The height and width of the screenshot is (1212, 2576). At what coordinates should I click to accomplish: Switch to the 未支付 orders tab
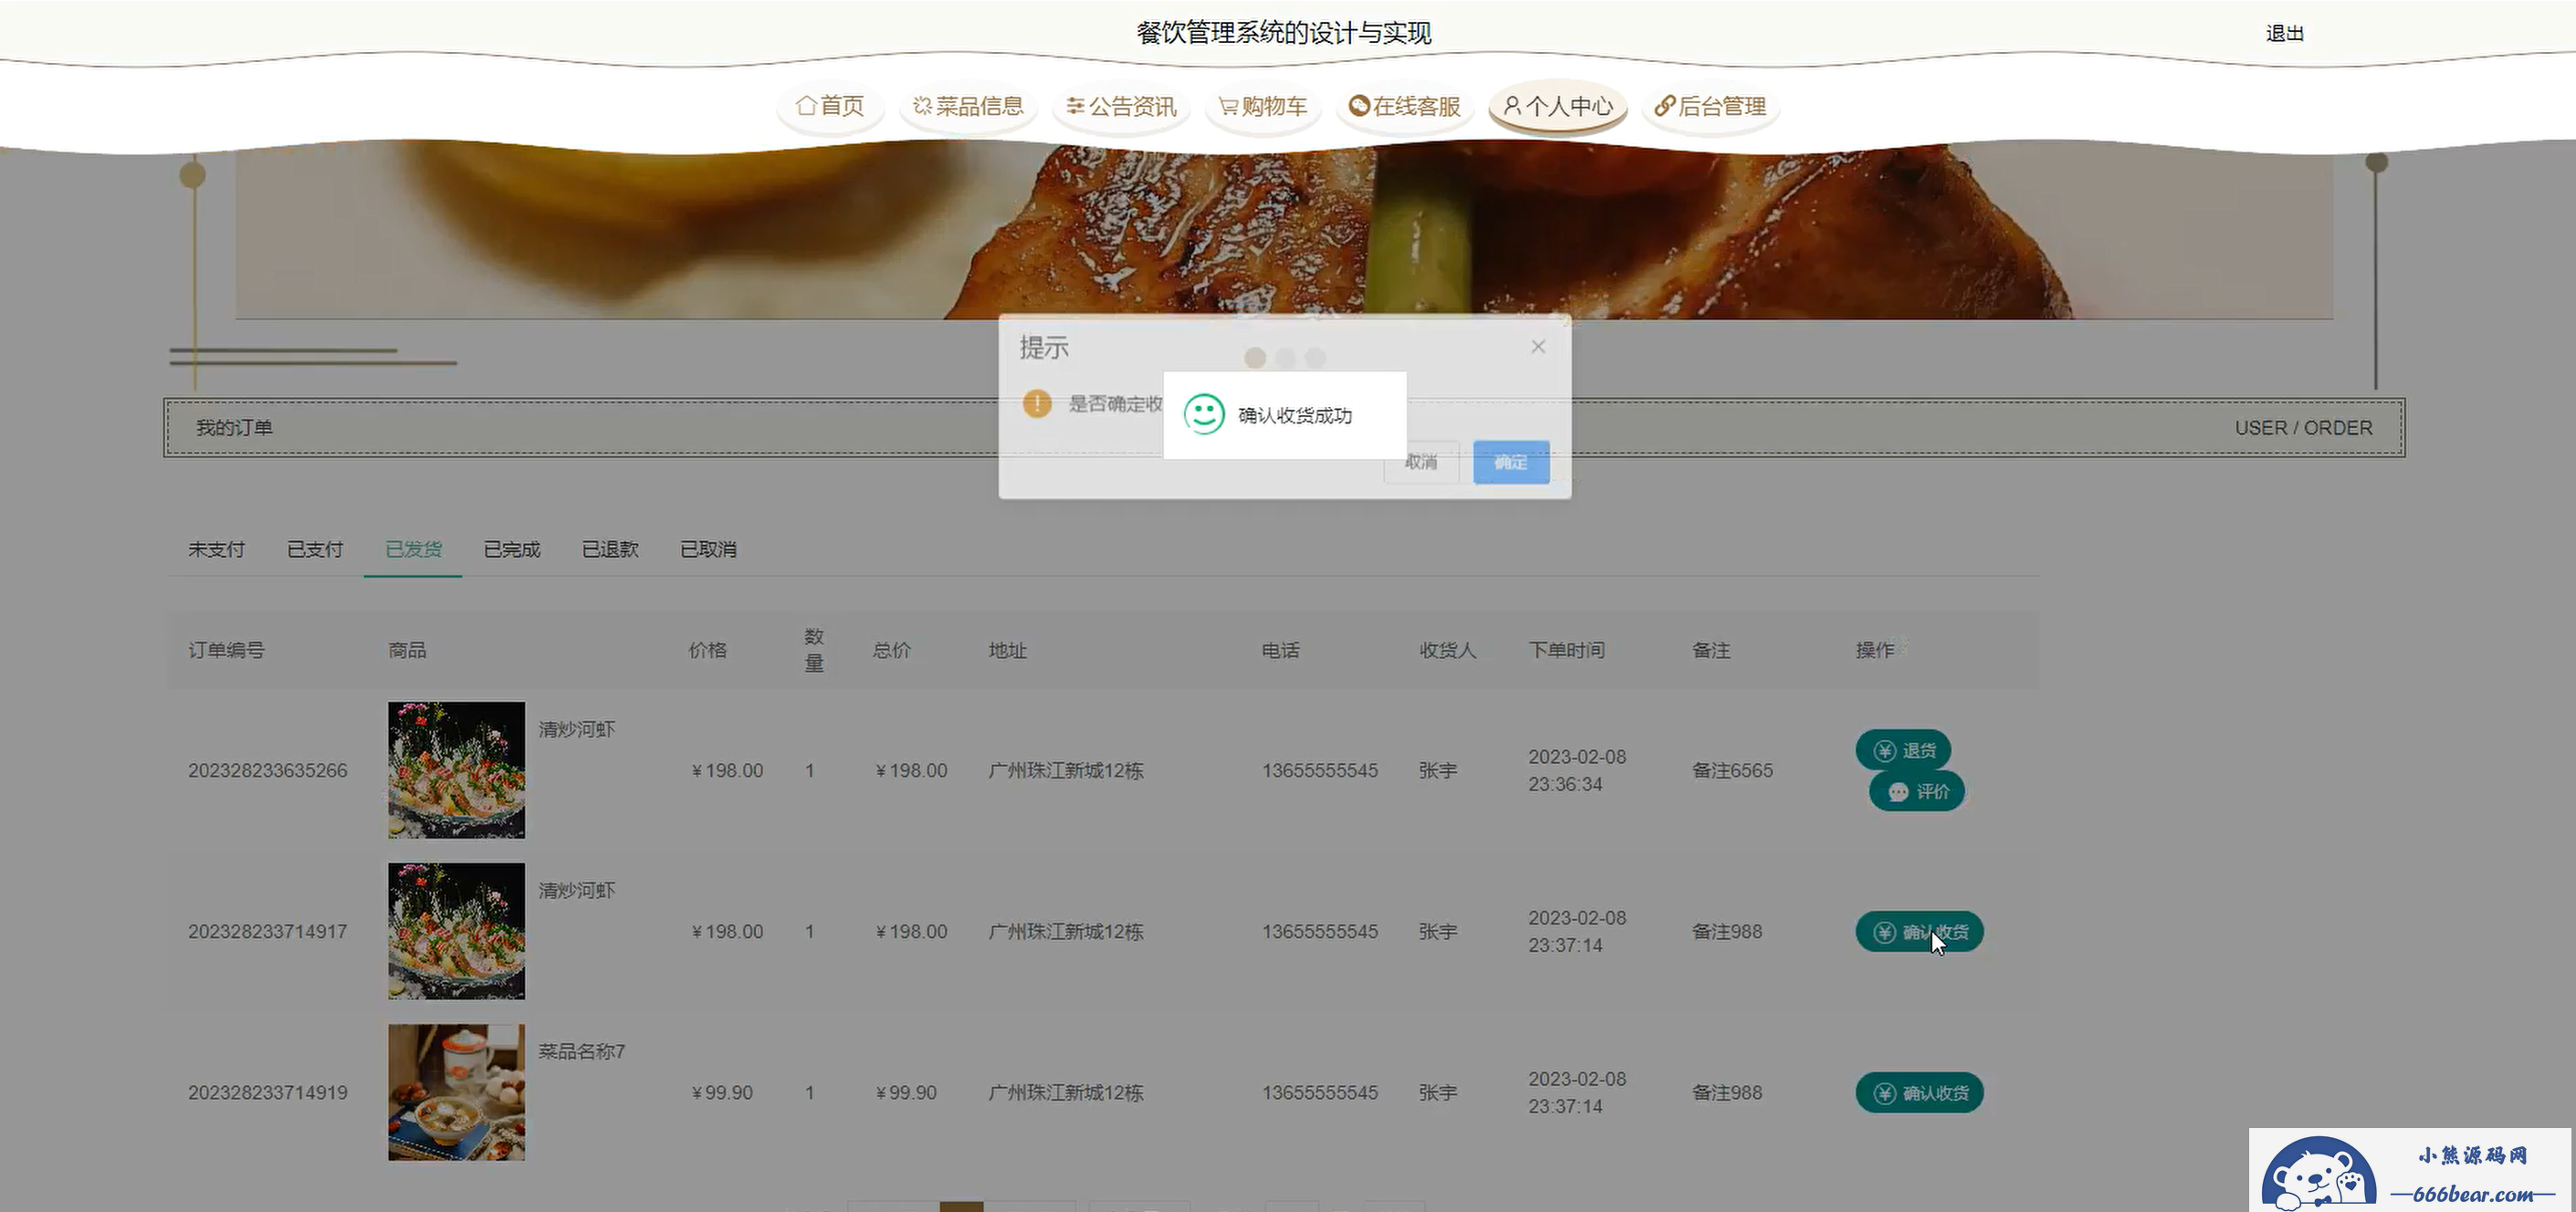(x=216, y=549)
